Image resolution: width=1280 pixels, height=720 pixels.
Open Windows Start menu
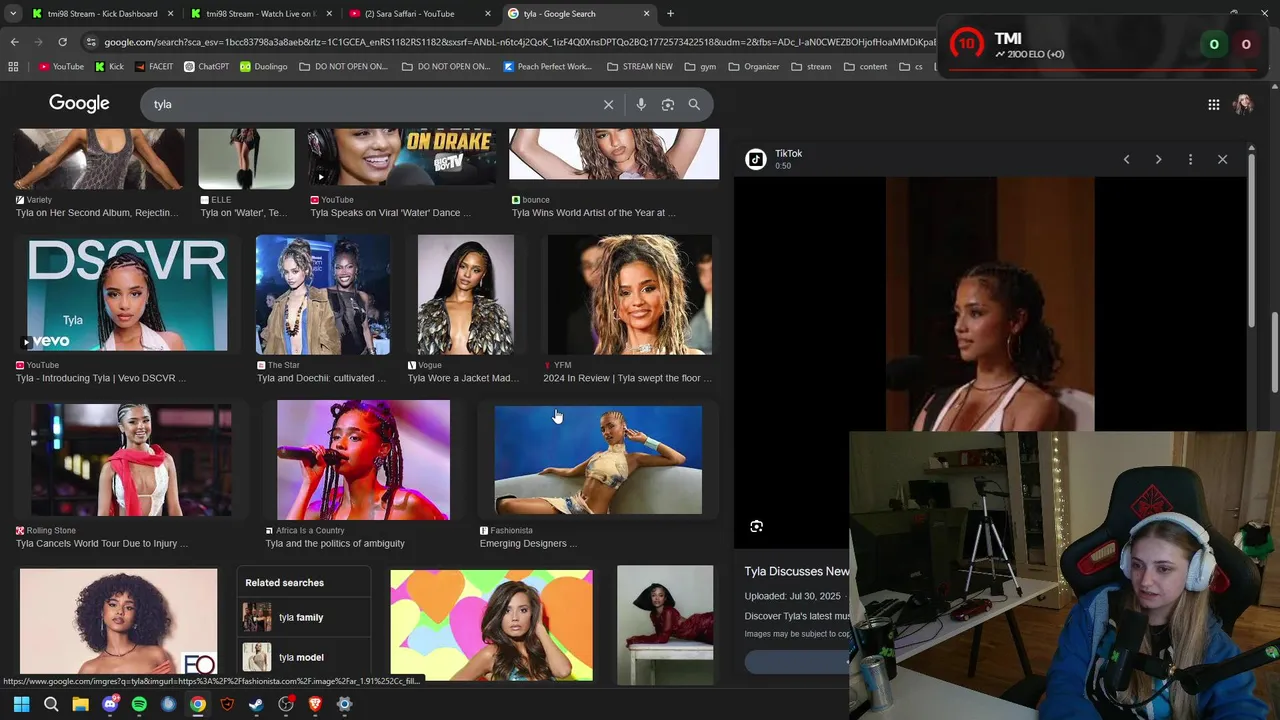point(21,704)
